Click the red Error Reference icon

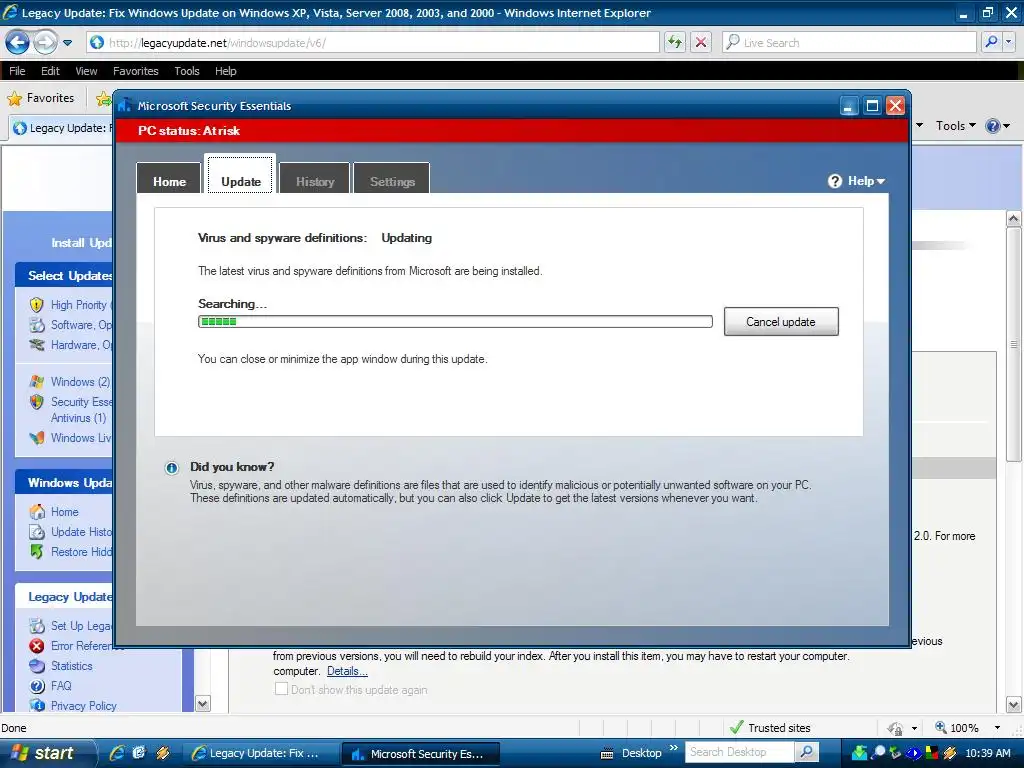(x=37, y=646)
